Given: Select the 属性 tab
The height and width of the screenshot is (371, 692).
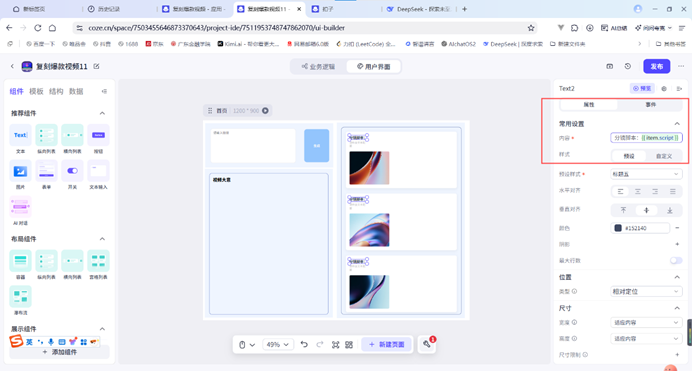Looking at the screenshot, I should coord(589,105).
